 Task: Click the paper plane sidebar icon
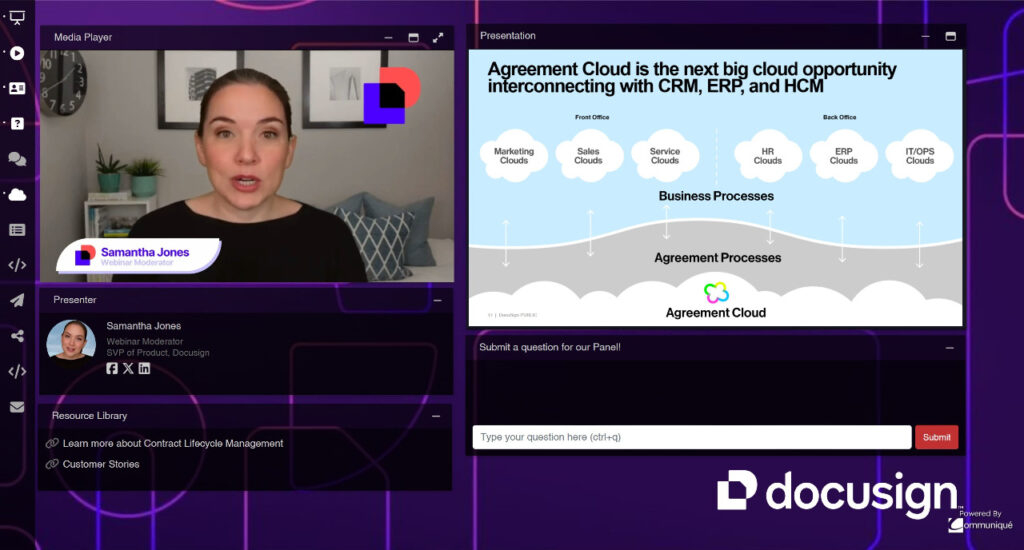coord(18,300)
